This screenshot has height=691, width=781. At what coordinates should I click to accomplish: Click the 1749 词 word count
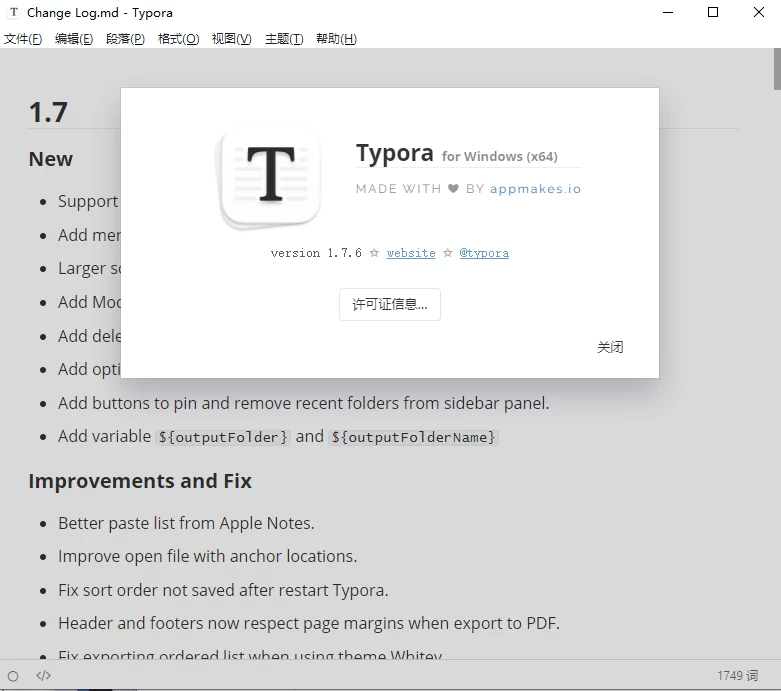738,676
